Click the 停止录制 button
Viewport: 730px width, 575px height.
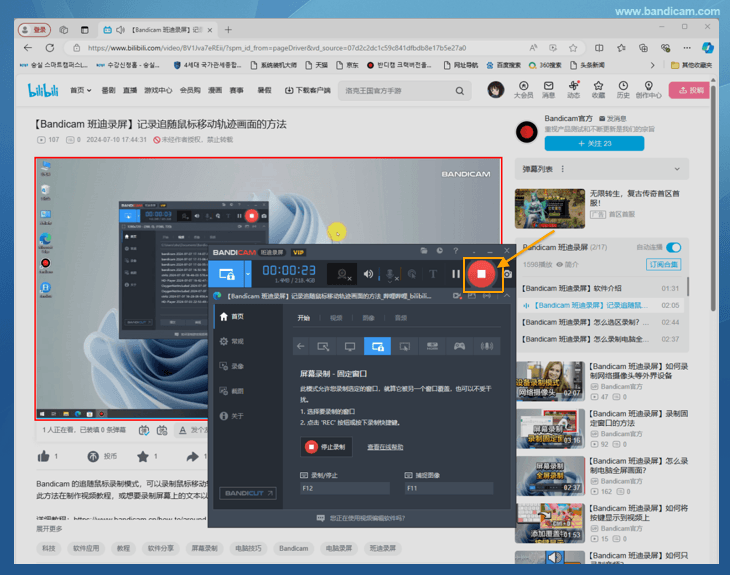click(326, 447)
